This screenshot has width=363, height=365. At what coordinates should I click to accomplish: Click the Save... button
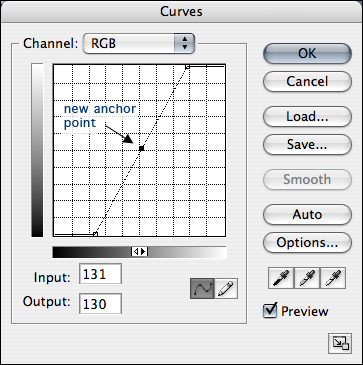[307, 144]
